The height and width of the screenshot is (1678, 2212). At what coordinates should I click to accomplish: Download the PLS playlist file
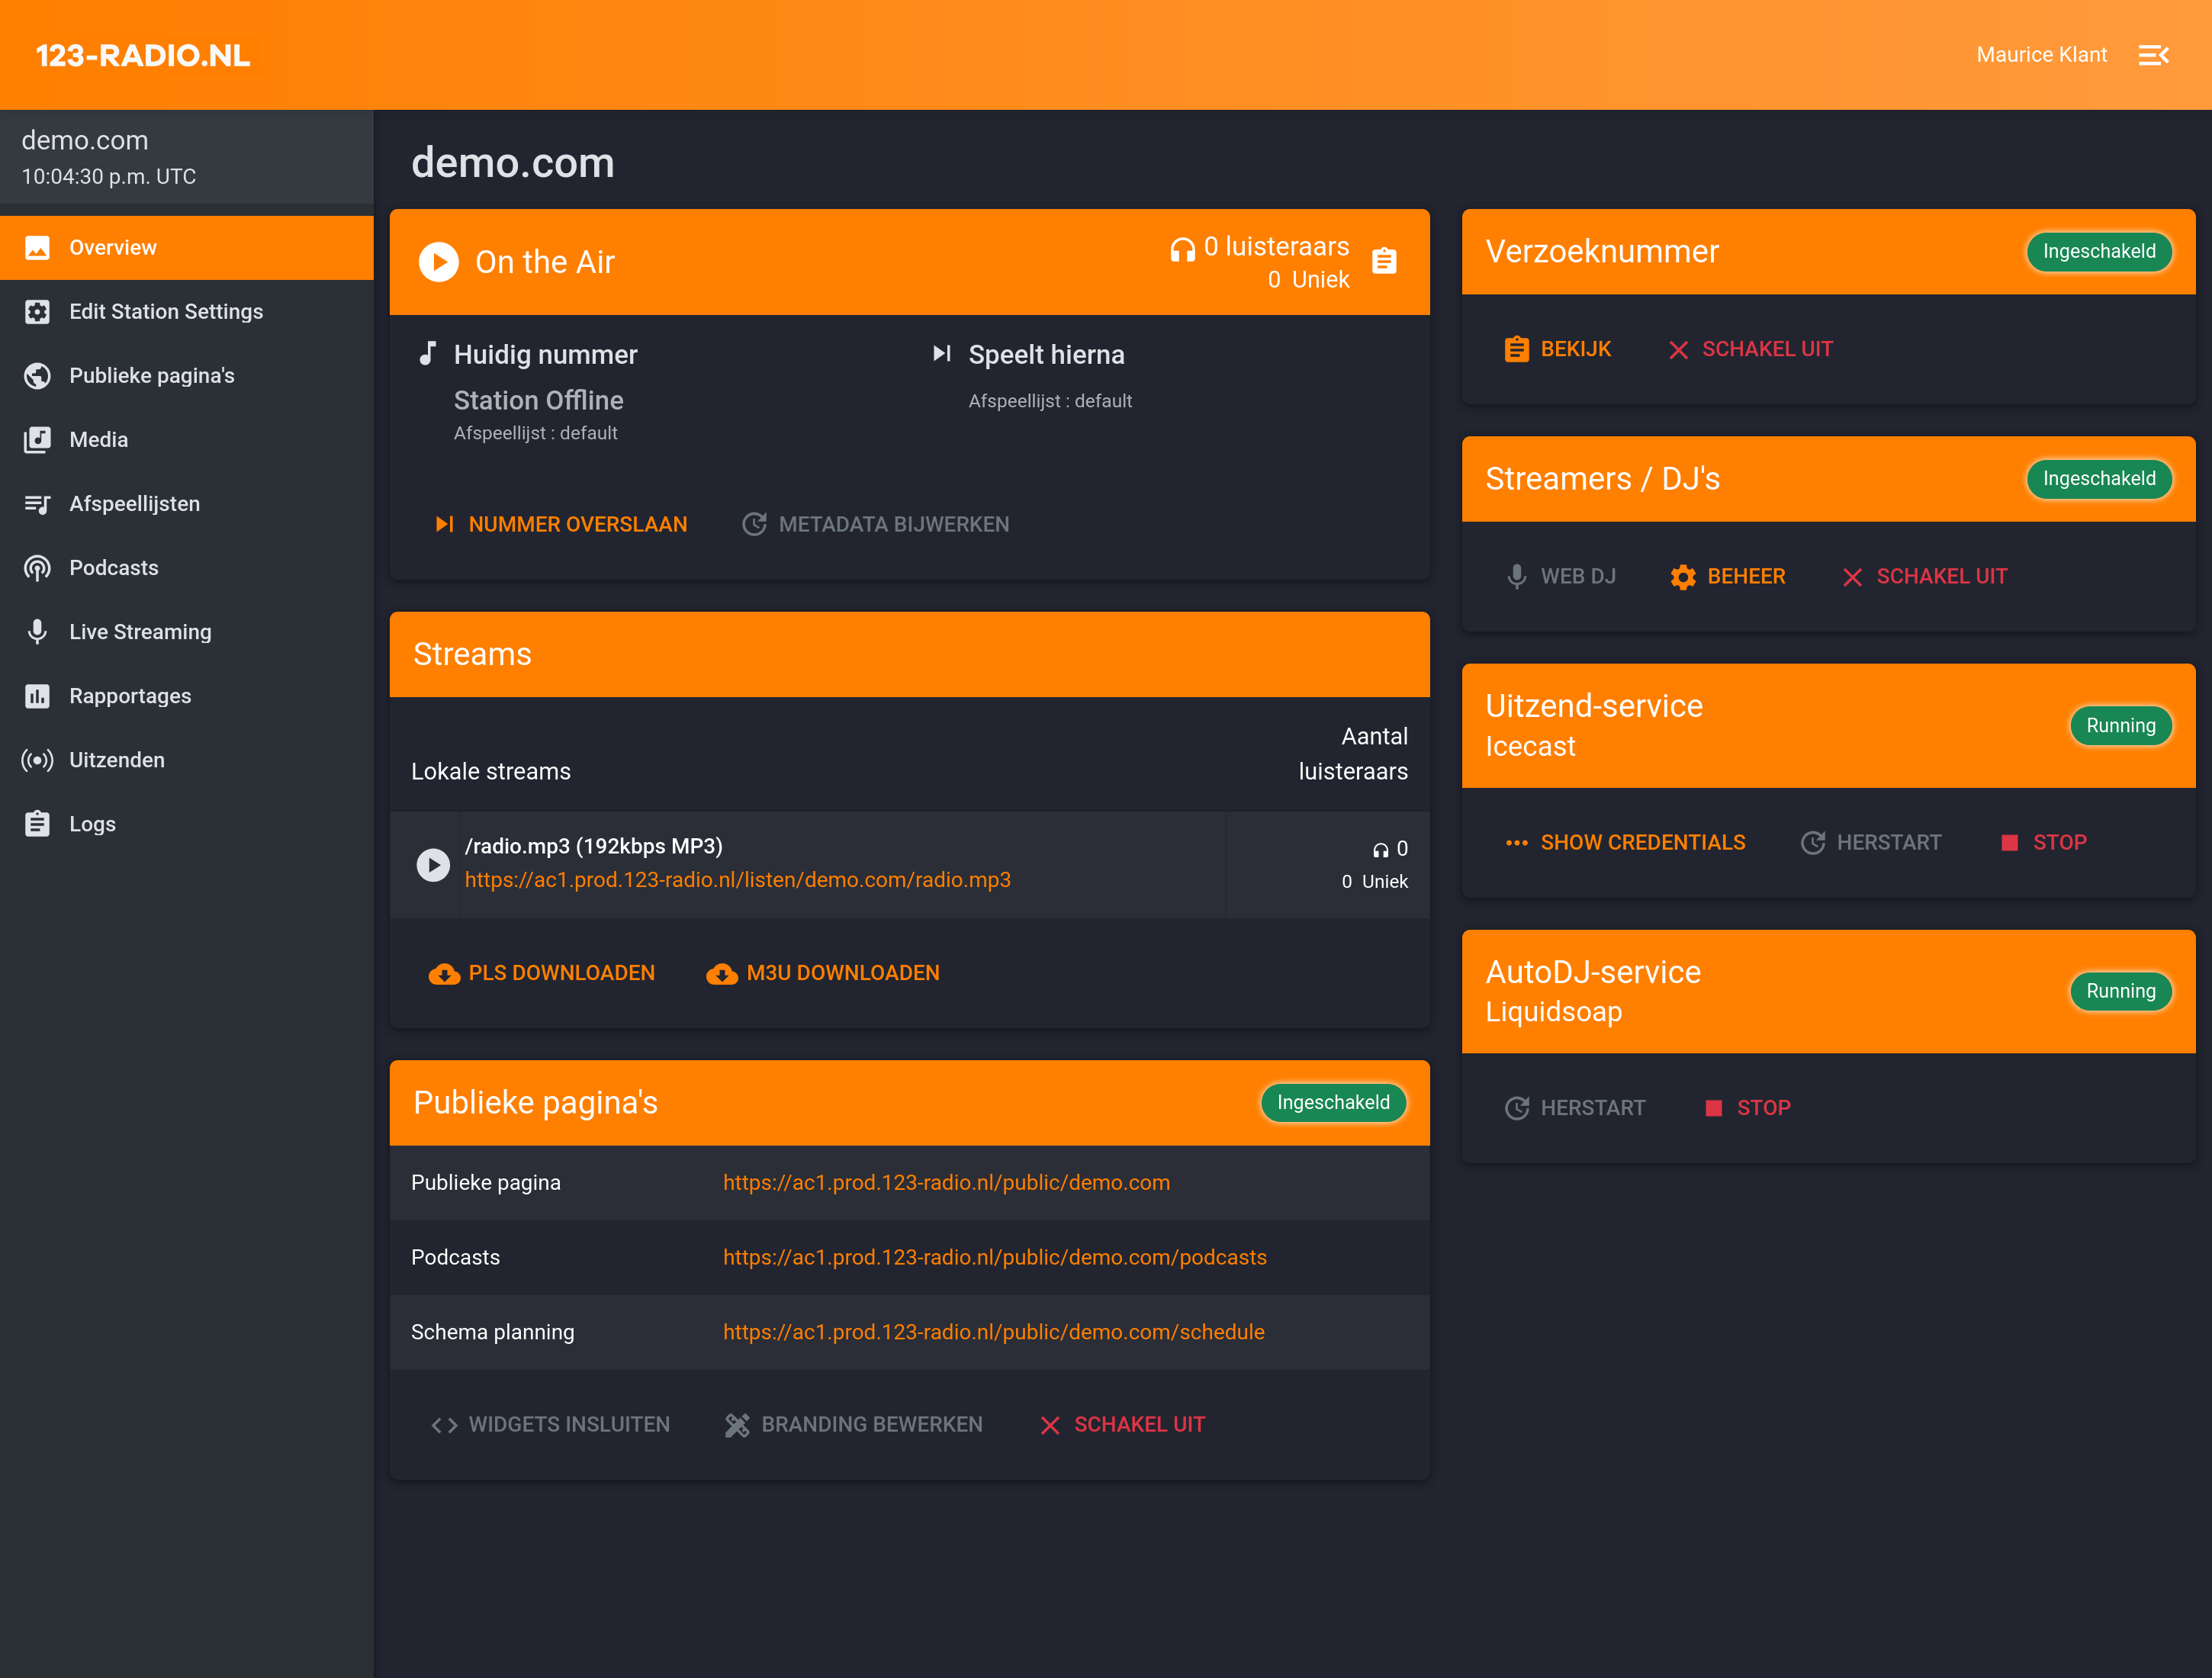click(541, 973)
